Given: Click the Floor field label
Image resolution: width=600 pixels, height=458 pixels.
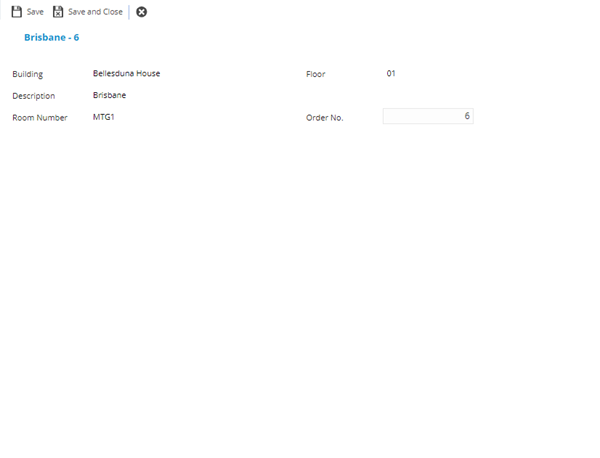Looking at the screenshot, I should click(x=315, y=75).
